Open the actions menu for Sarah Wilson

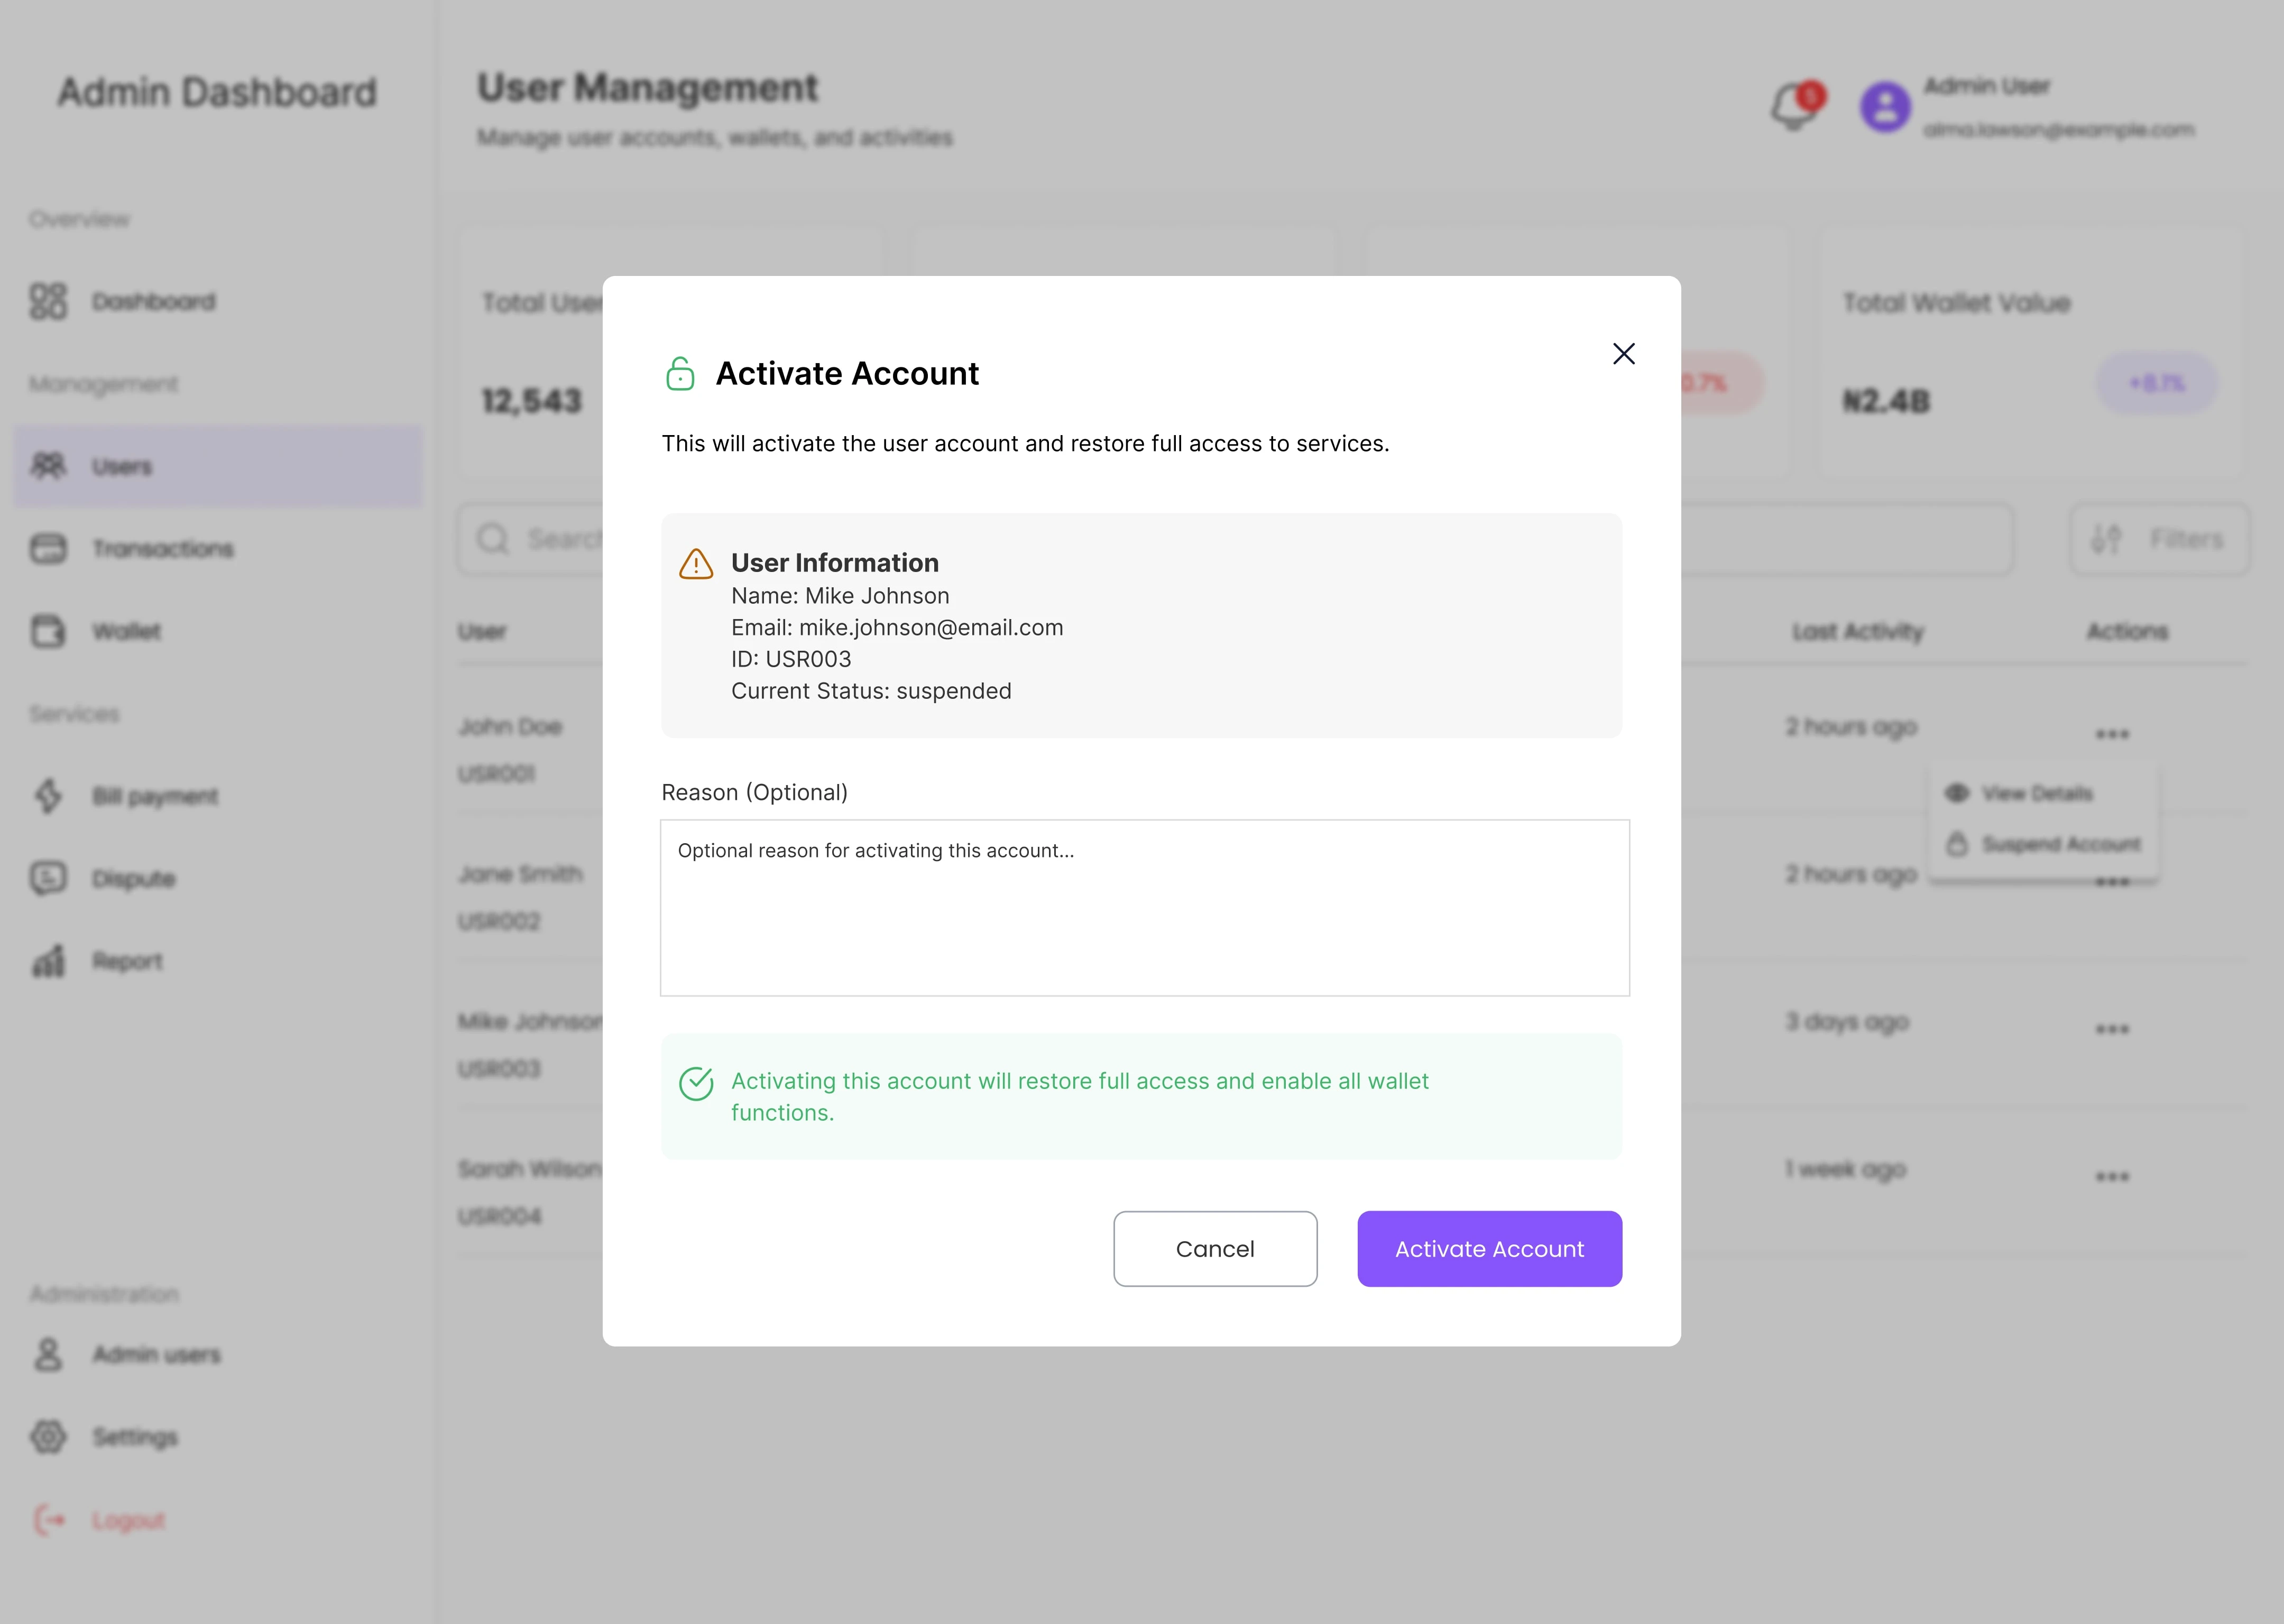coord(2111,1176)
